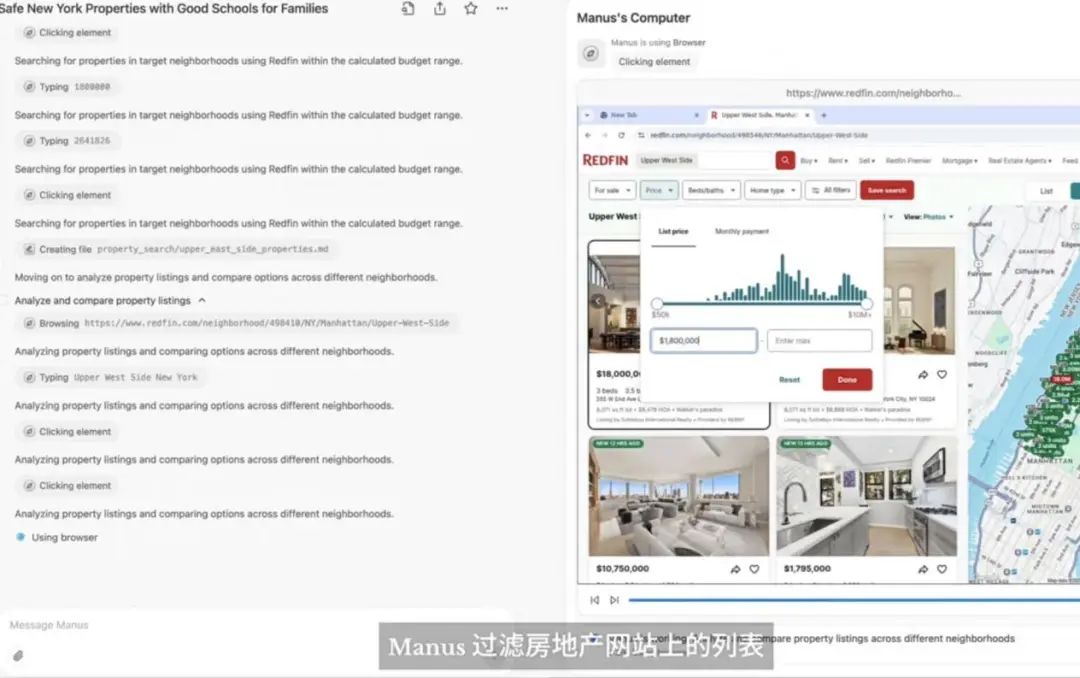This screenshot has height=678, width=1080.
Task: Click the attachment paperclip icon
Action: point(19,656)
